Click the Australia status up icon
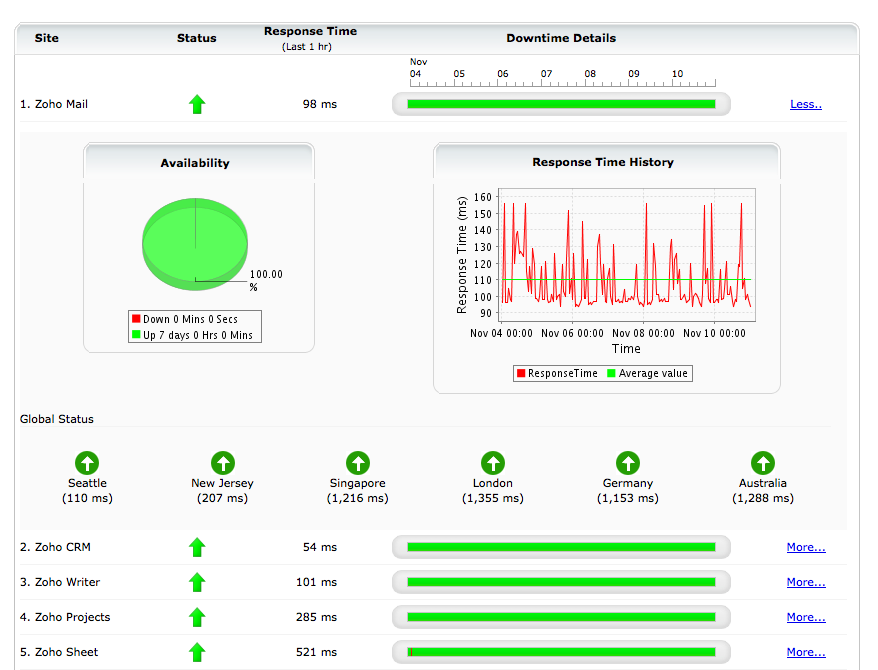The image size is (878, 670). (x=762, y=463)
